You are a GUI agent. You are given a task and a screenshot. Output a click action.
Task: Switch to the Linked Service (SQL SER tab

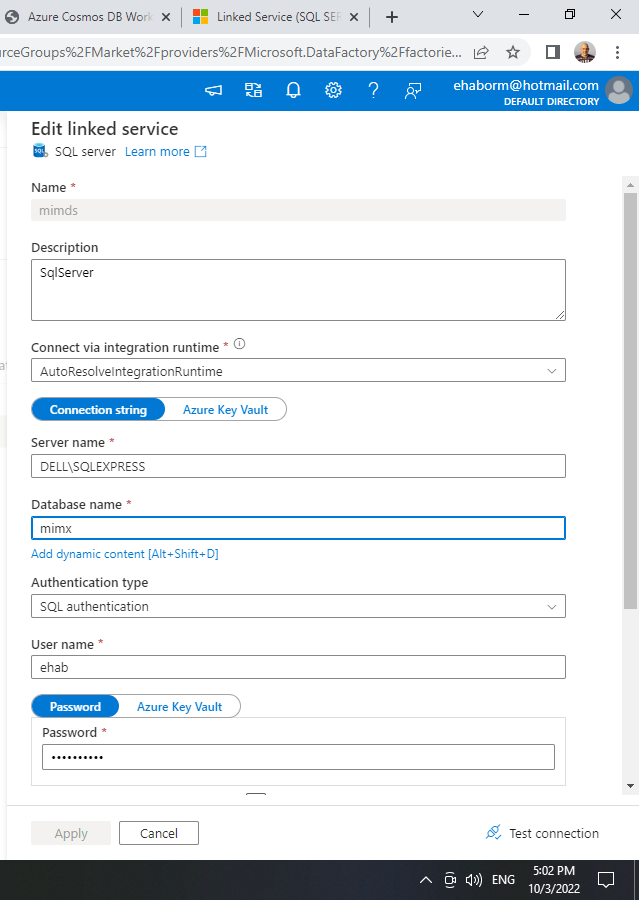pos(278,17)
